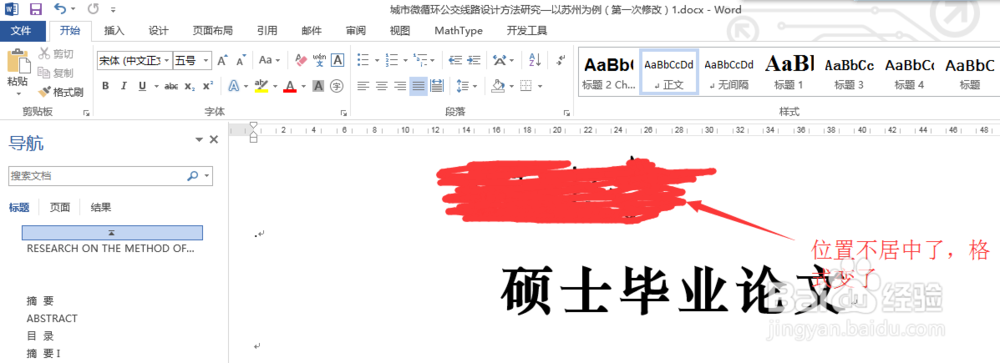Click the increase indent icon
This screenshot has width=1000, height=363.
click(474, 61)
